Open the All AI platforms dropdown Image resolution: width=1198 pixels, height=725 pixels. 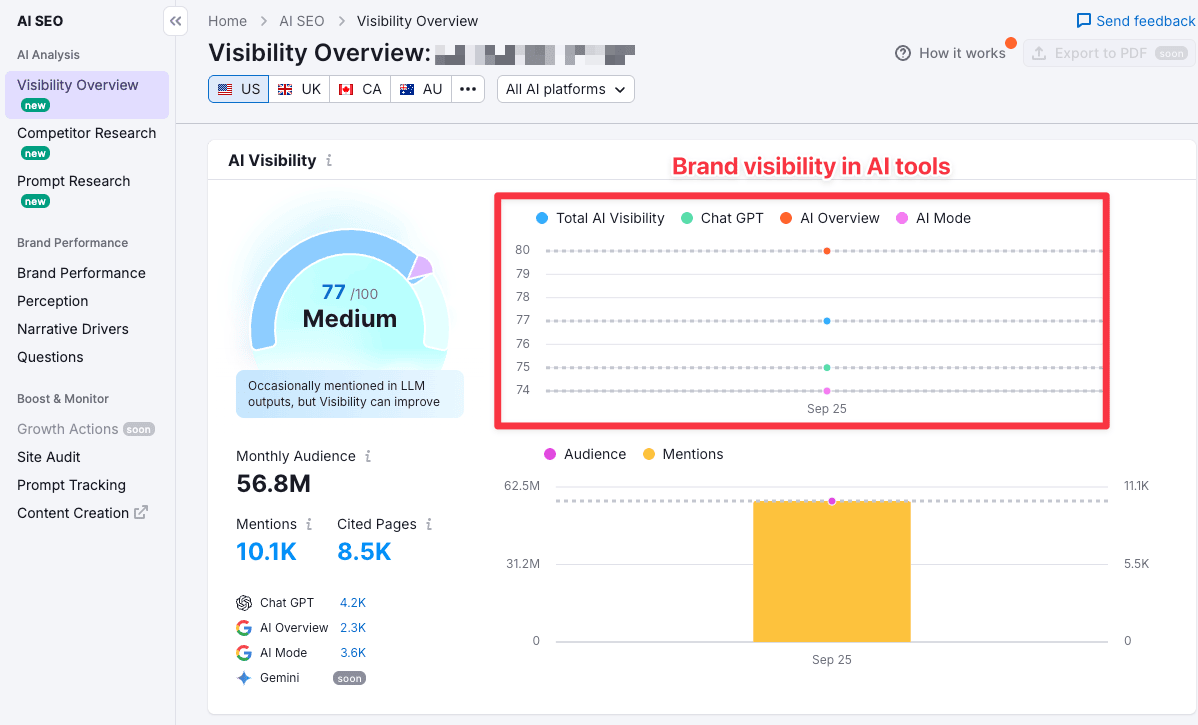(x=565, y=89)
